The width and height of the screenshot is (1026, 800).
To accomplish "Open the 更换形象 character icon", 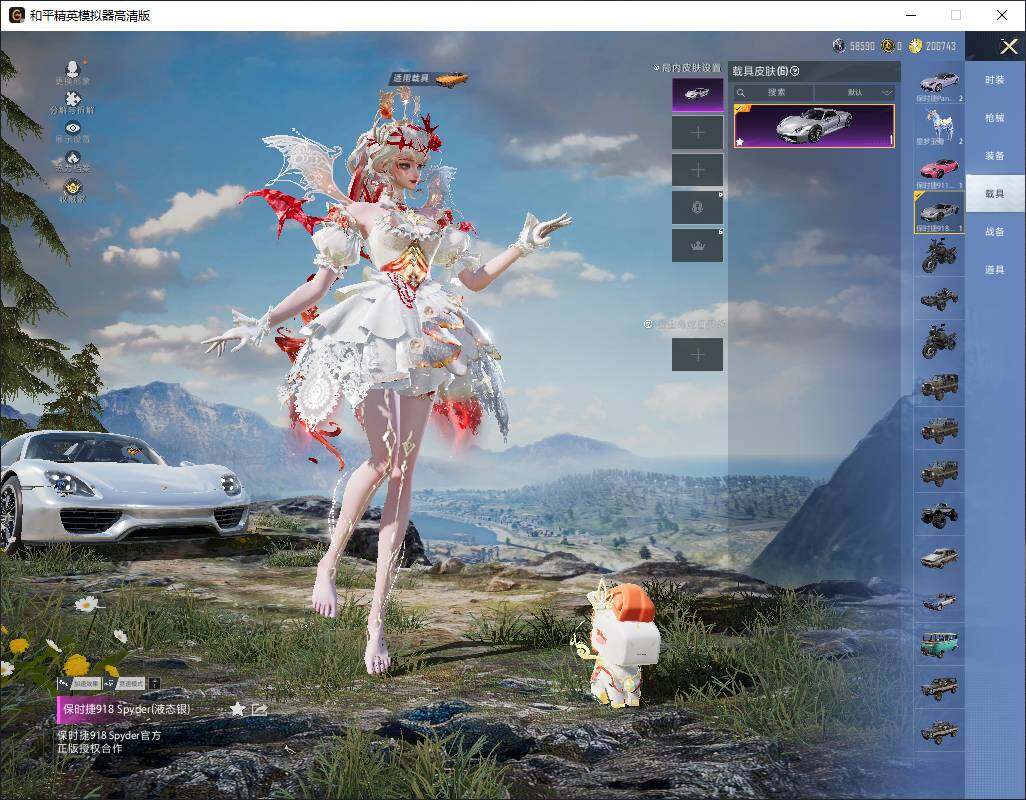I will click(73, 68).
